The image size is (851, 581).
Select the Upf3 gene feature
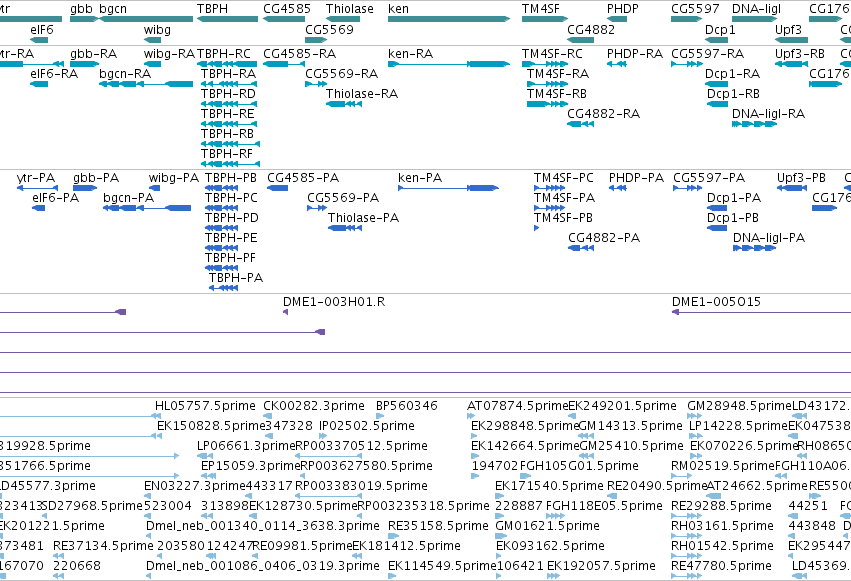tap(791, 40)
